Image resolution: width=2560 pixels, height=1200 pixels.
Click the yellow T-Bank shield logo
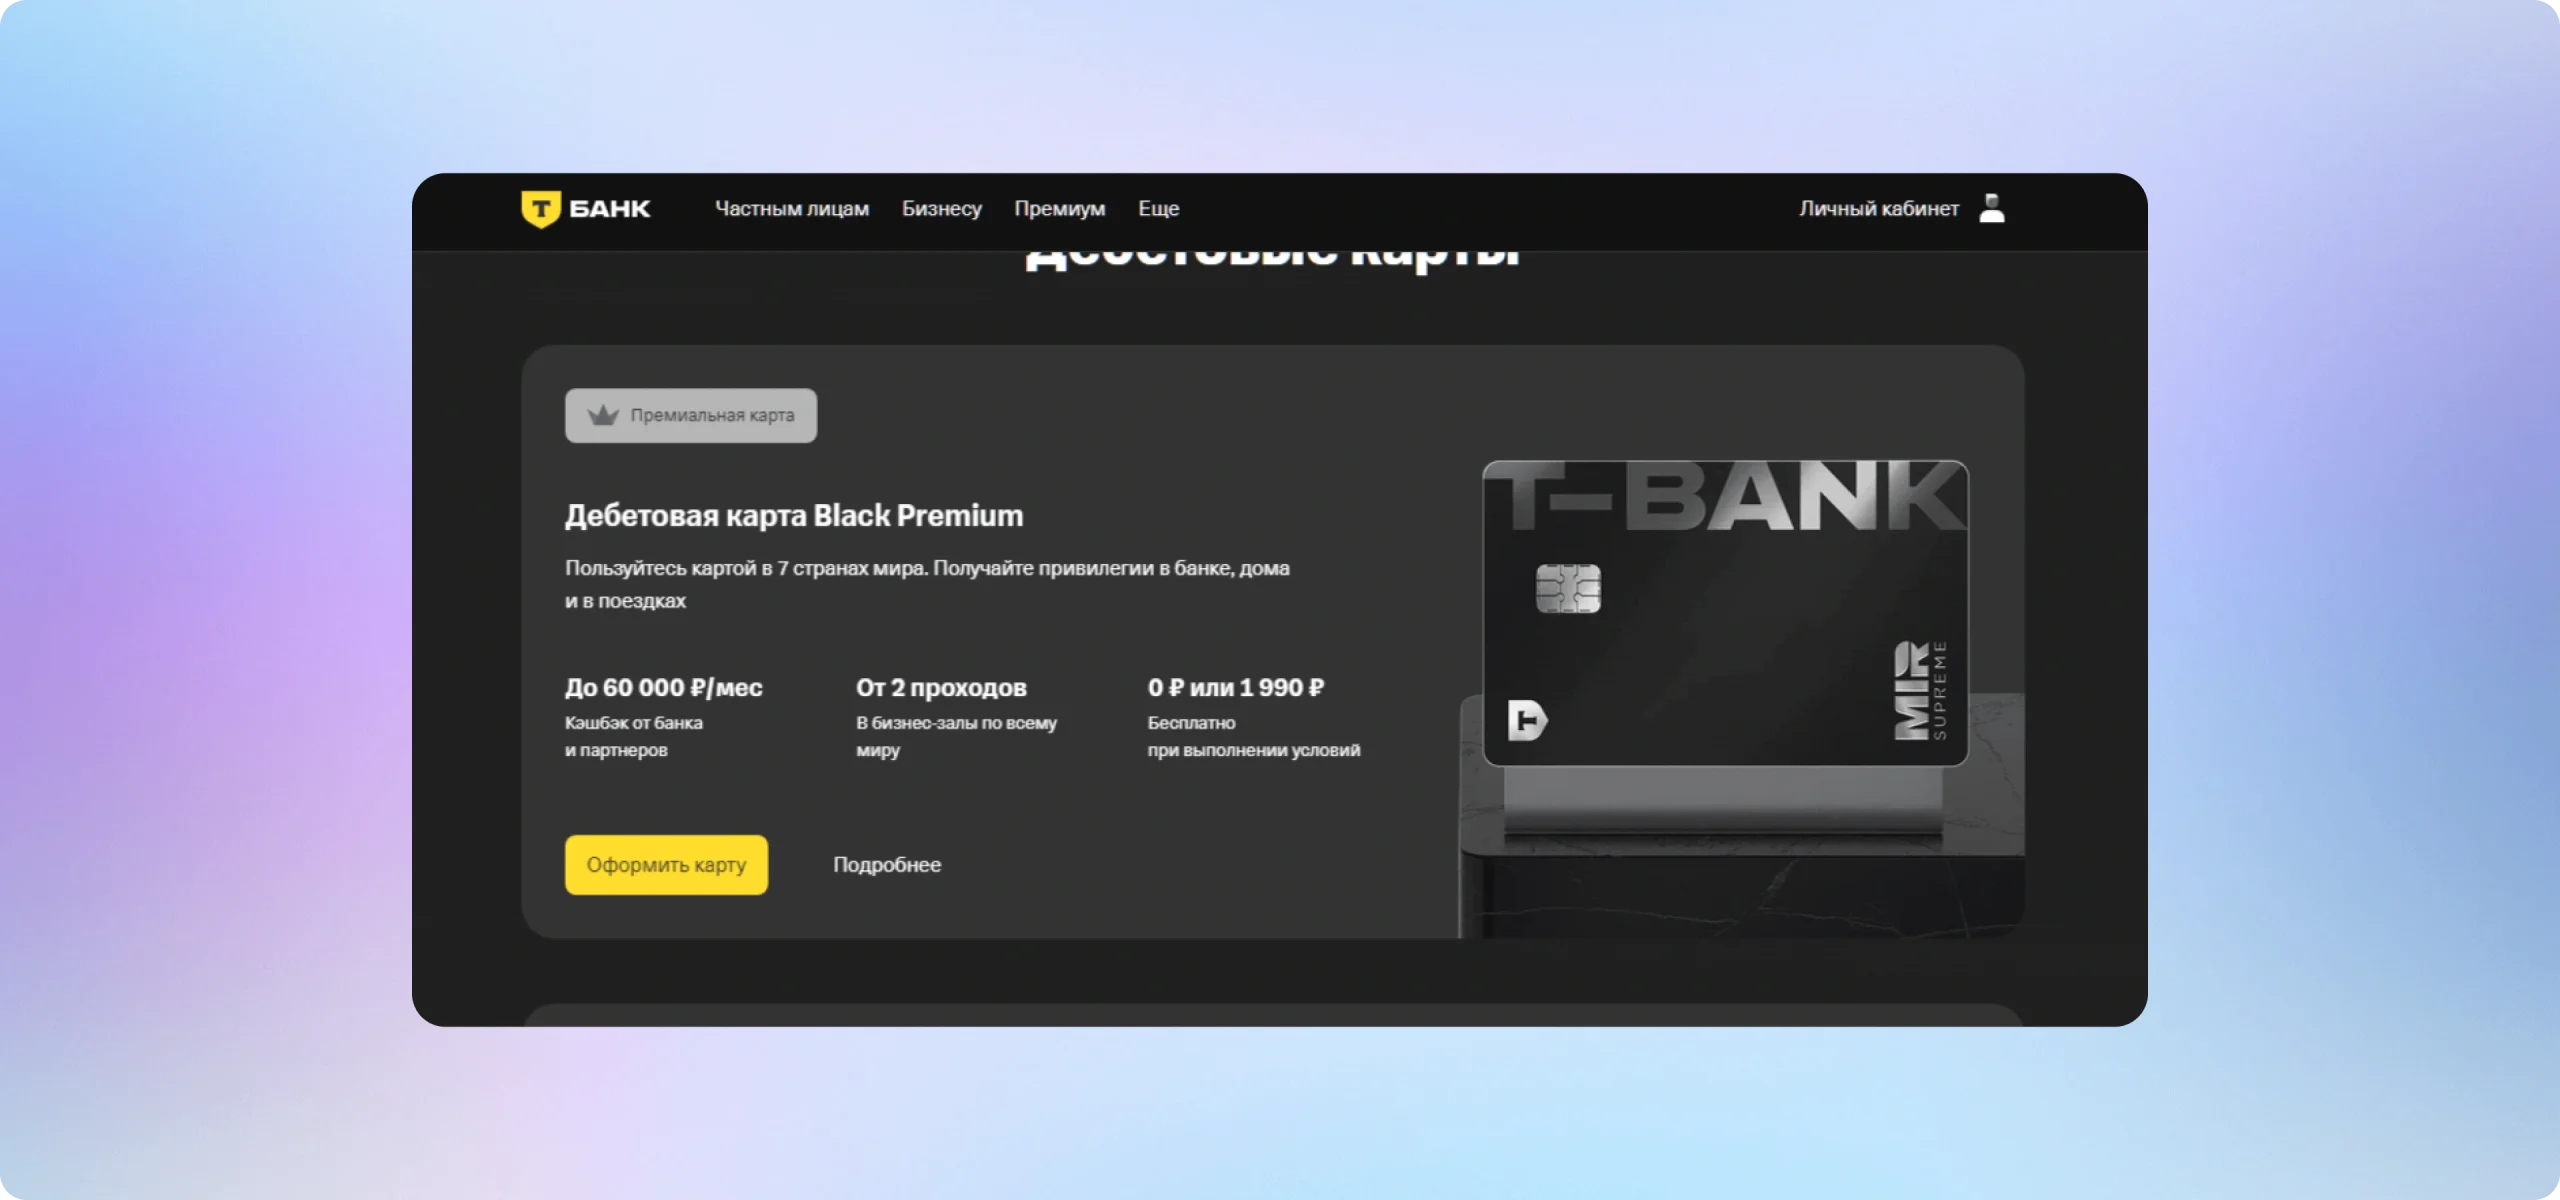click(x=541, y=209)
